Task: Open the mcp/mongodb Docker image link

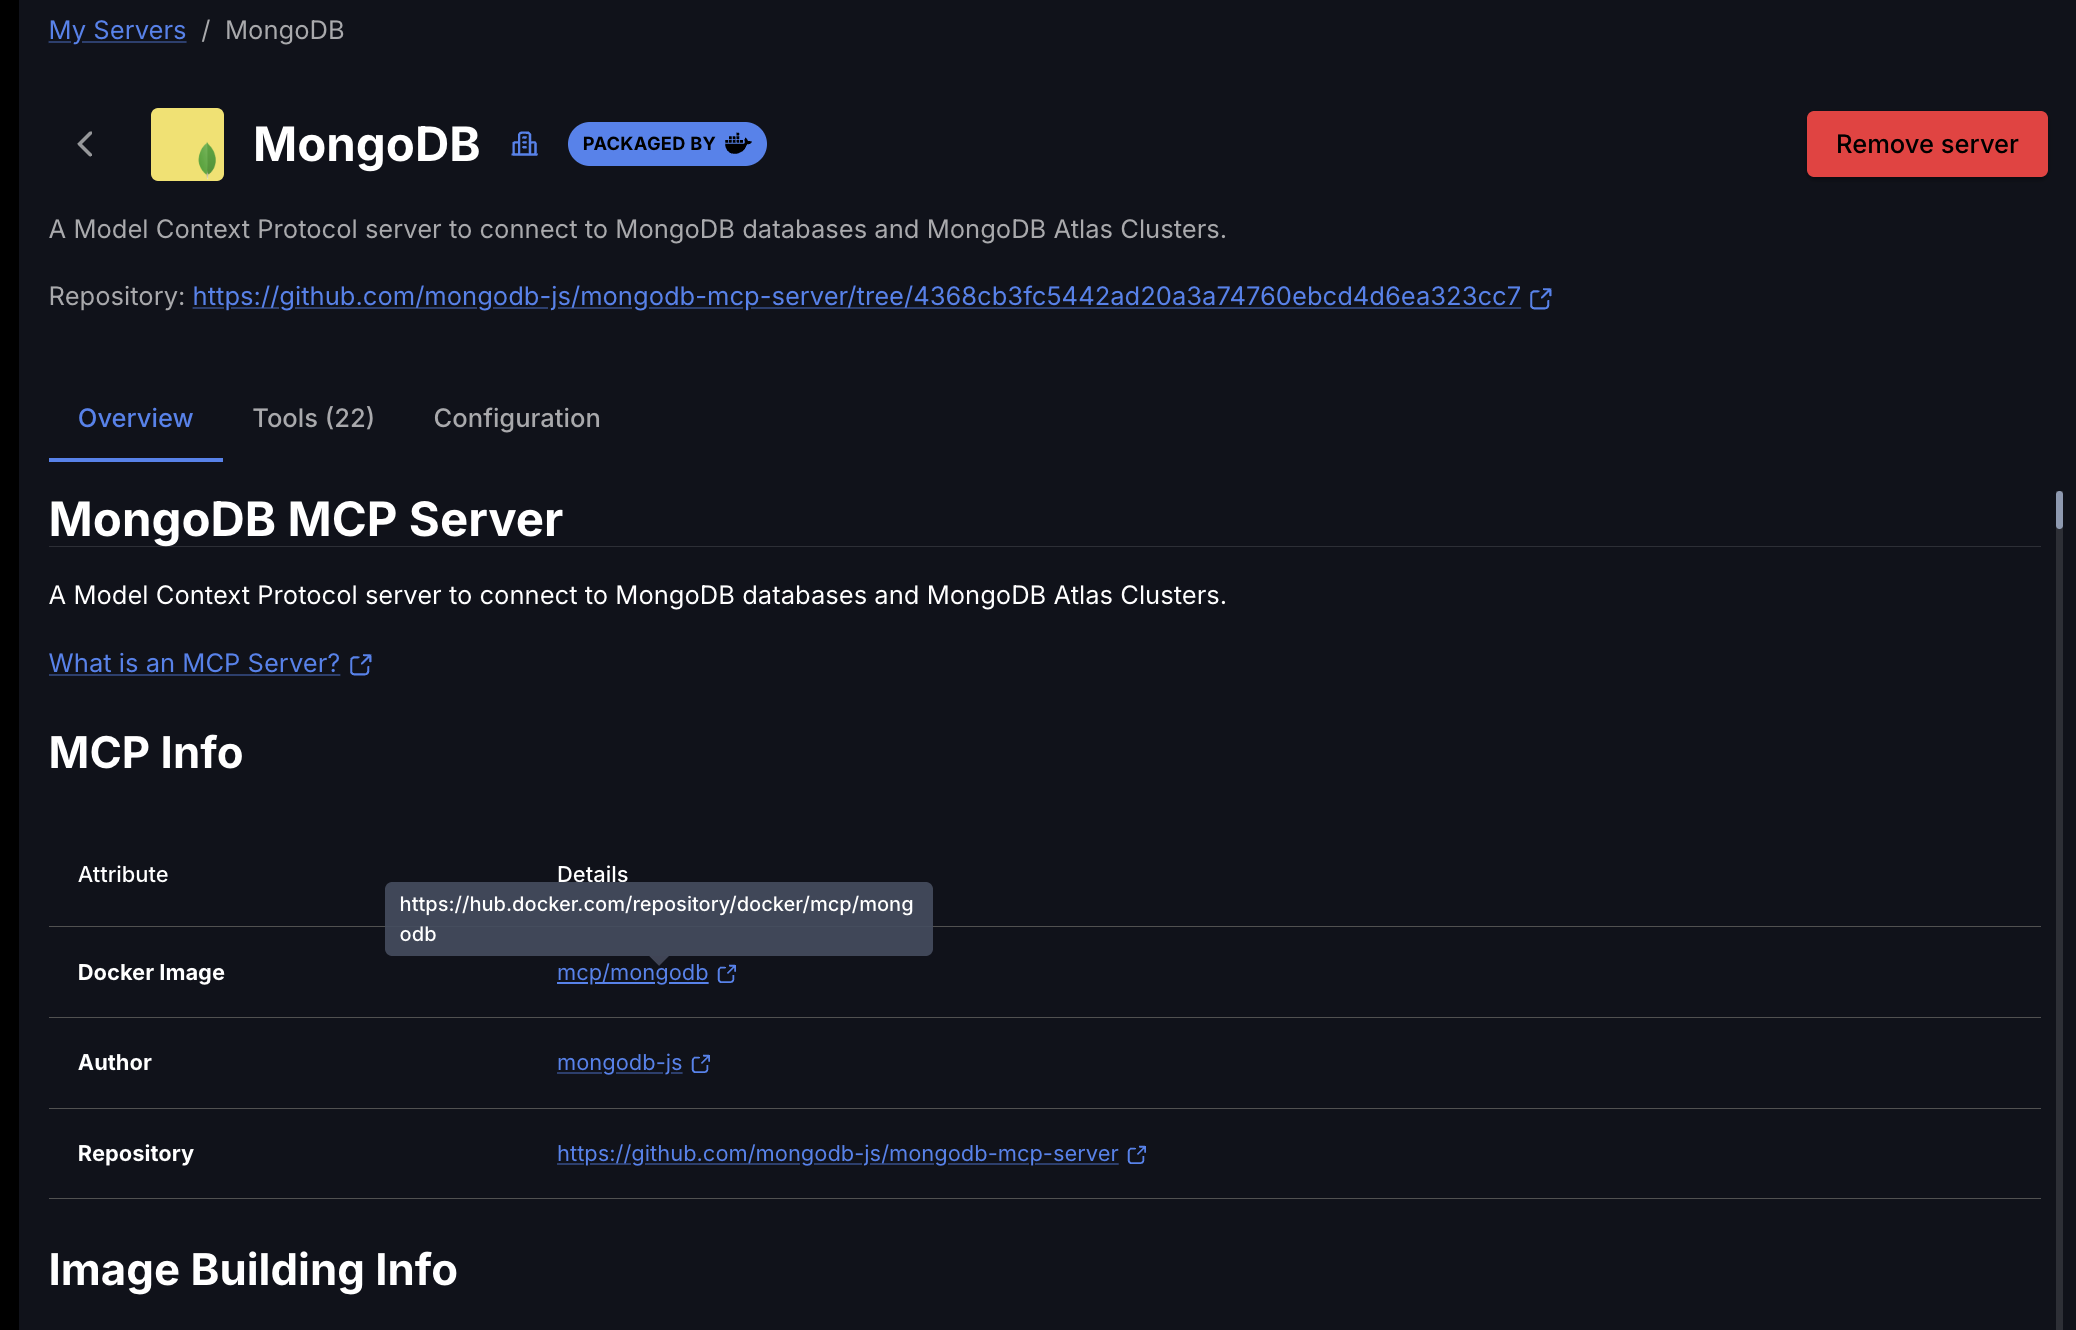Action: 632,973
